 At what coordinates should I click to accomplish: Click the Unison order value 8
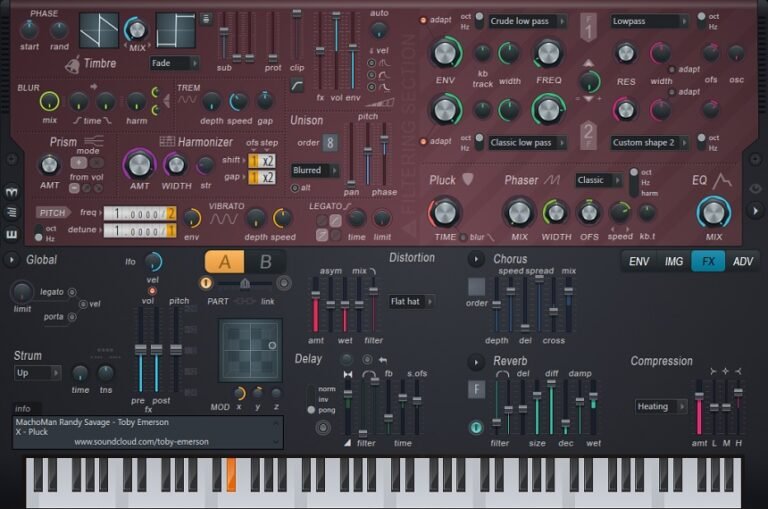(330, 143)
